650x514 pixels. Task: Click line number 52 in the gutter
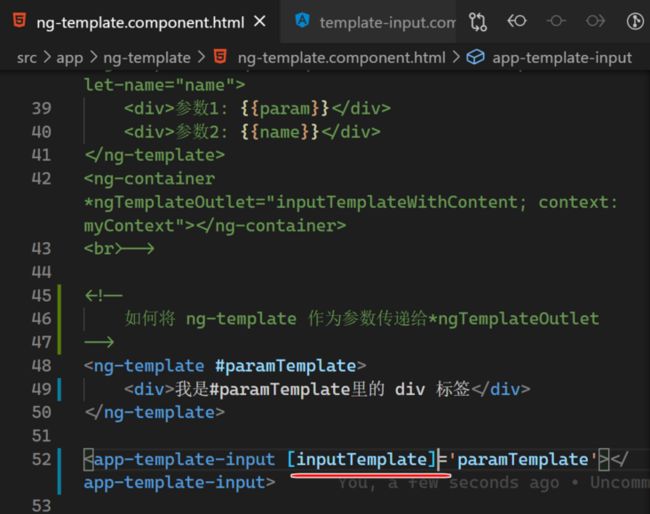(41, 459)
